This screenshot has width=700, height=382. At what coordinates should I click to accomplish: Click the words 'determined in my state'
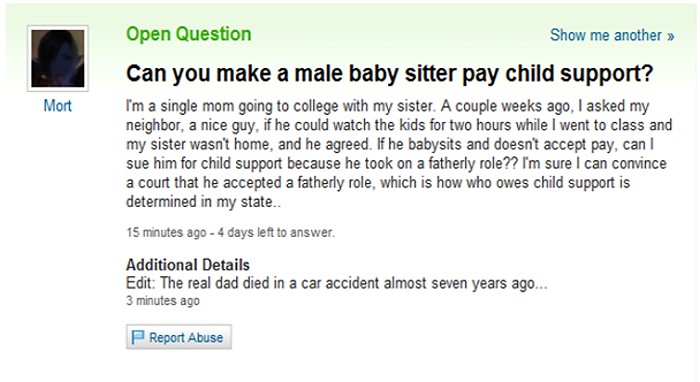[199, 202]
